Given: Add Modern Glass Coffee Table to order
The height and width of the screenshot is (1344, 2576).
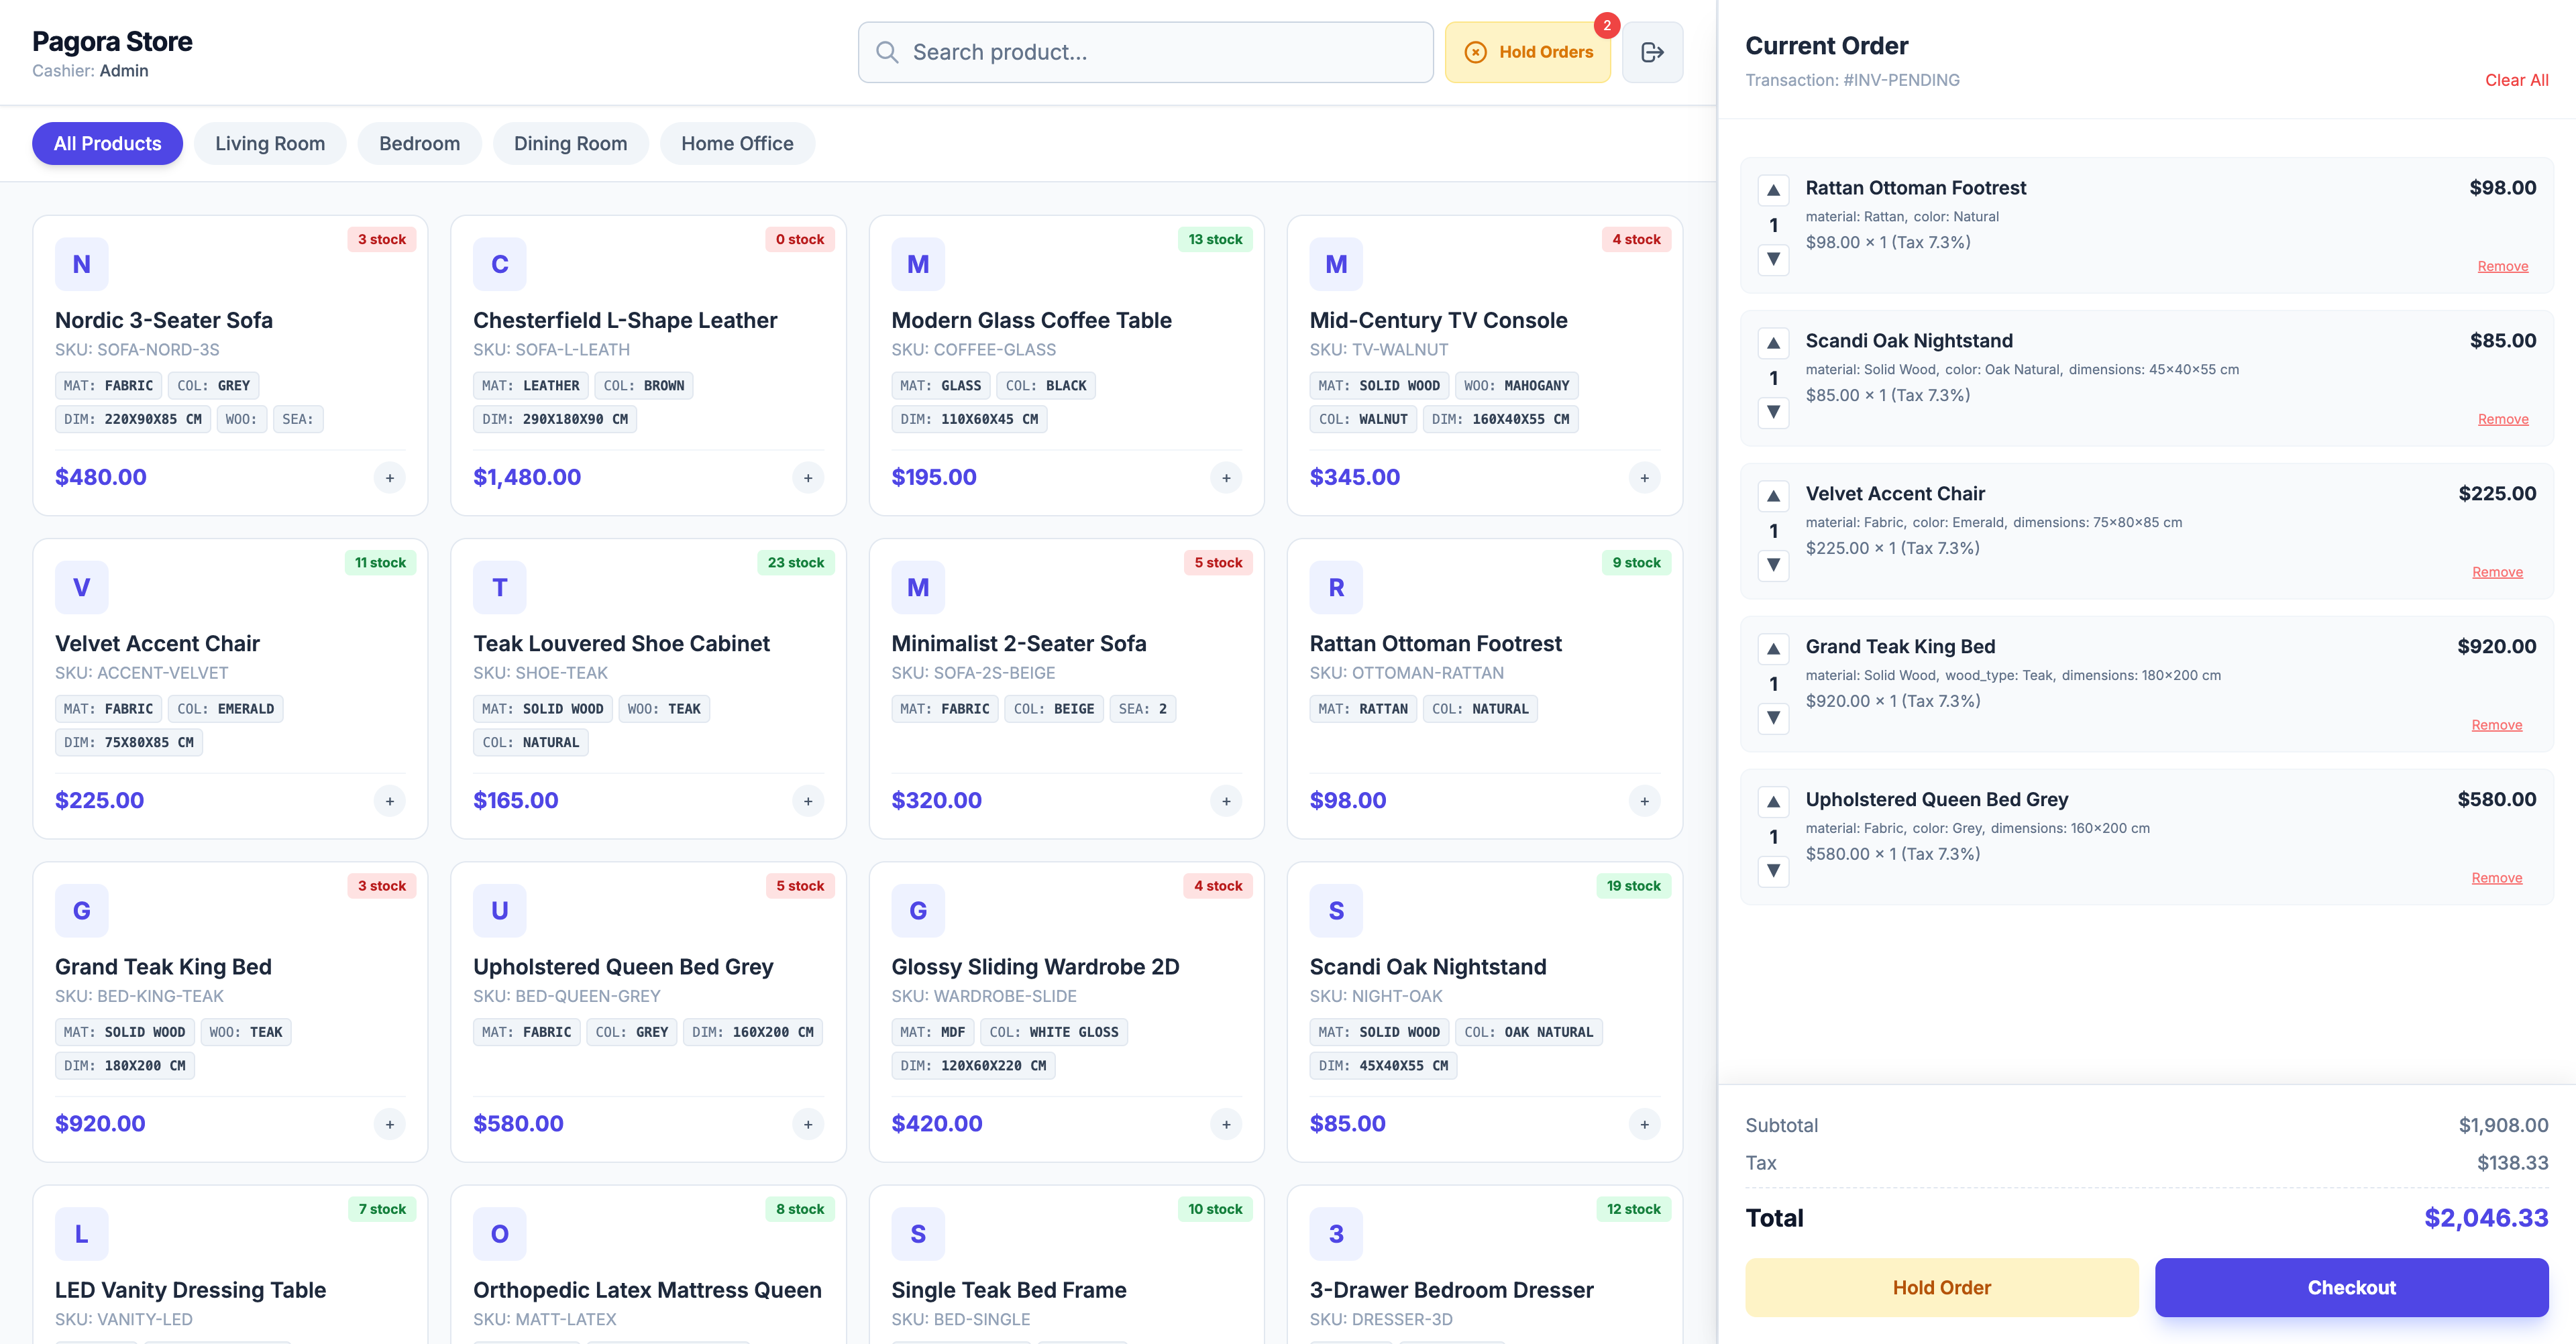Looking at the screenshot, I should tap(1226, 478).
